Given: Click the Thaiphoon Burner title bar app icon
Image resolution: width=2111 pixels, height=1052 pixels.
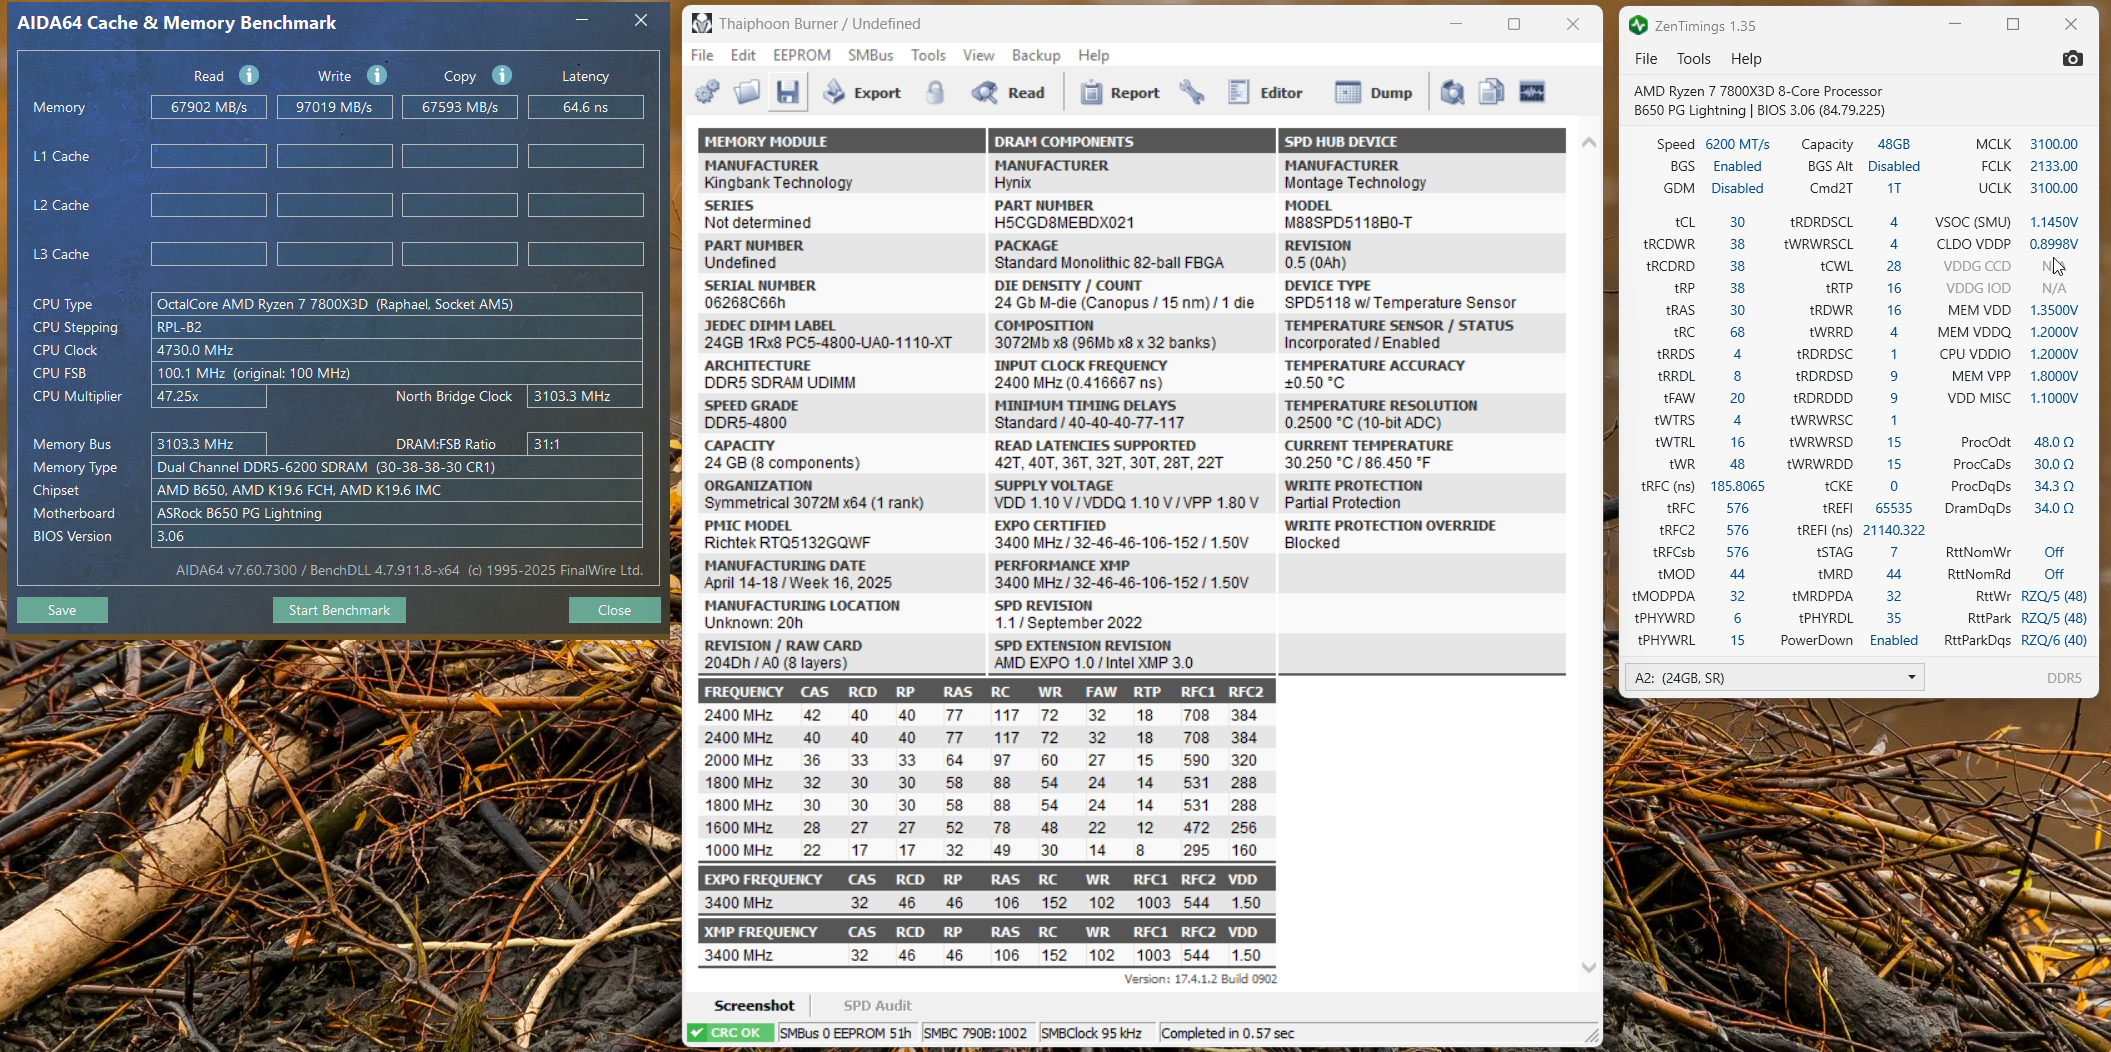Looking at the screenshot, I should tap(702, 23).
